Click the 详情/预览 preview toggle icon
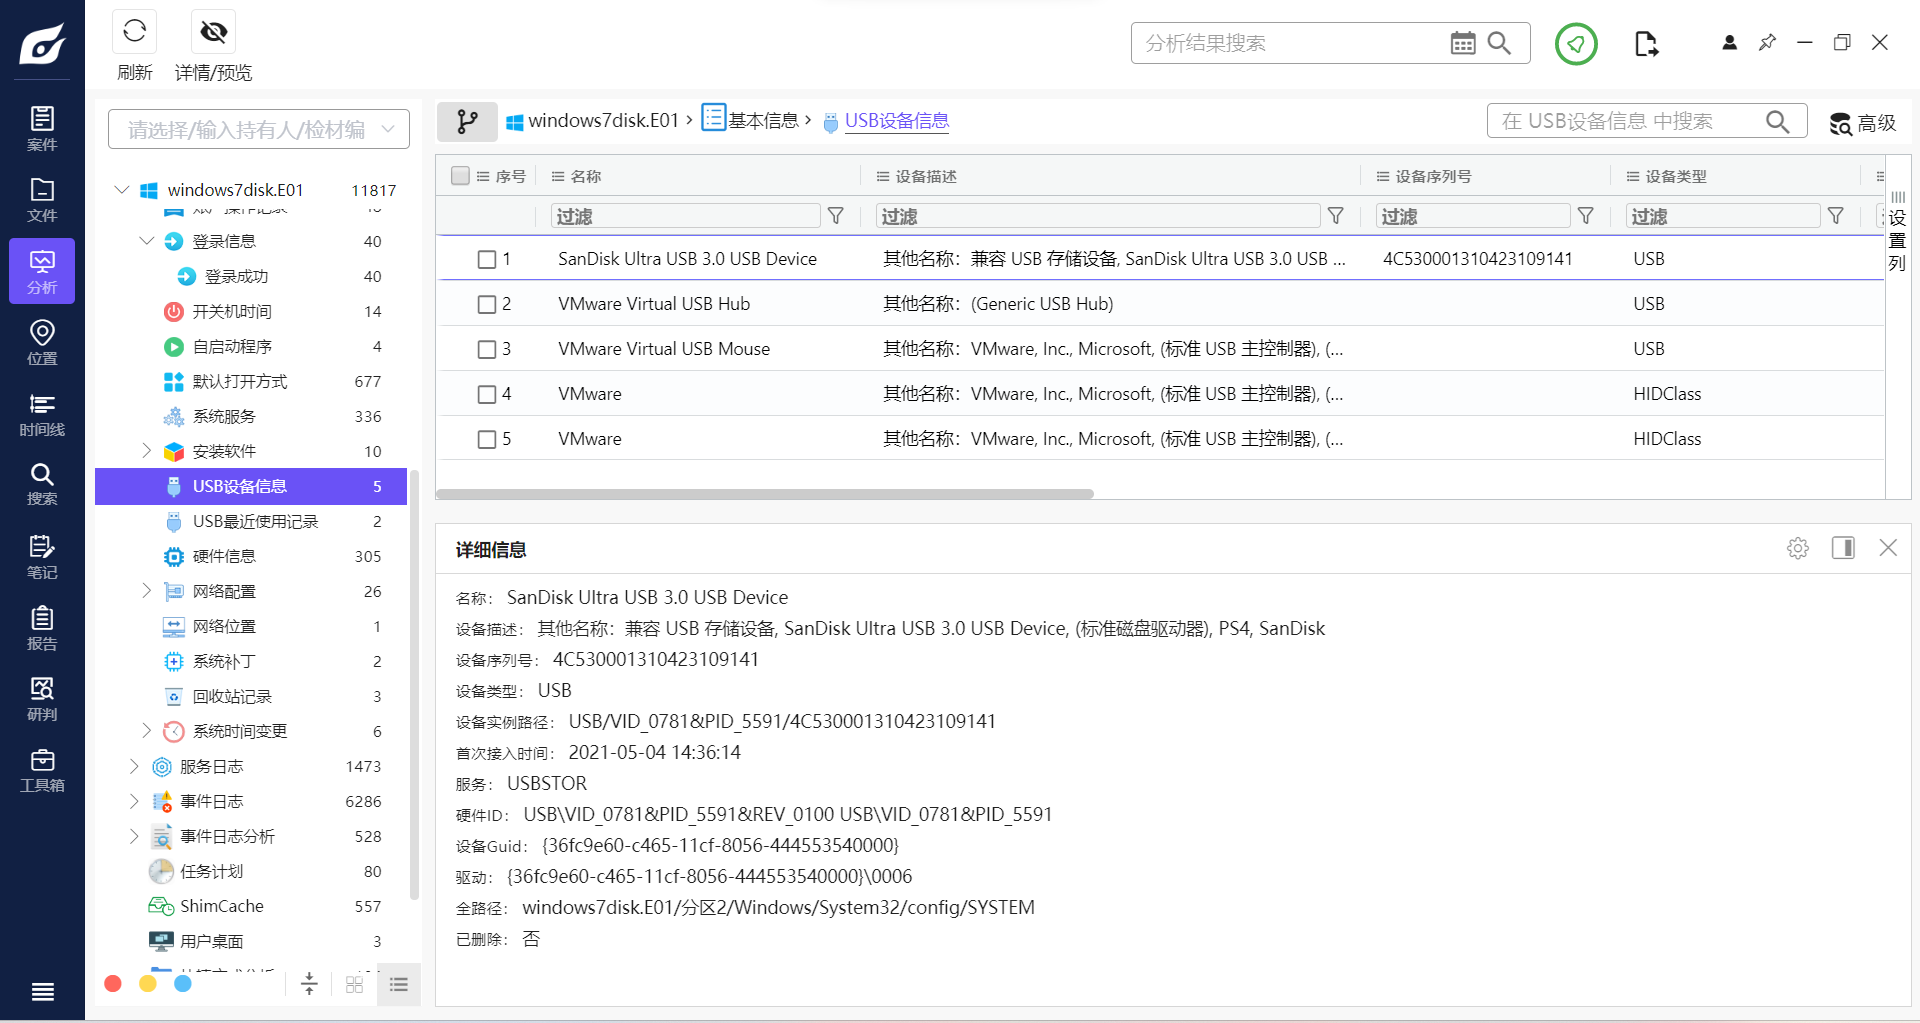Viewport: 1920px width, 1023px height. click(213, 32)
